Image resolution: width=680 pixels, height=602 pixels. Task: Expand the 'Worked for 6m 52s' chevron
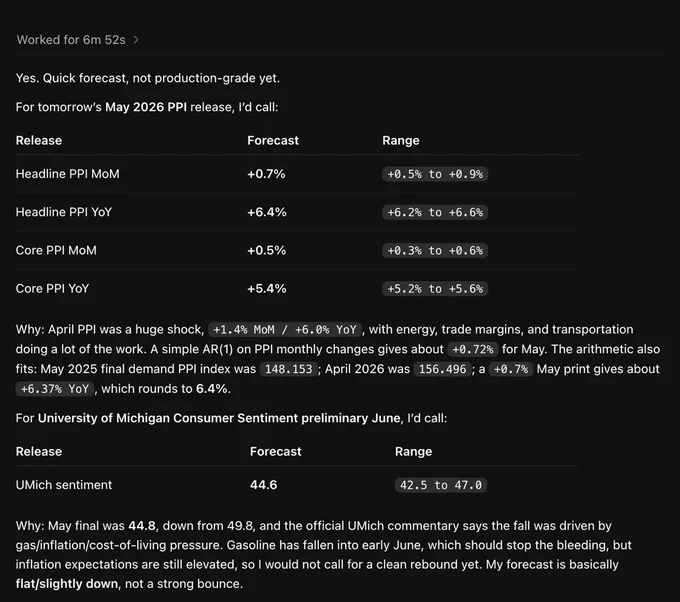[136, 40]
